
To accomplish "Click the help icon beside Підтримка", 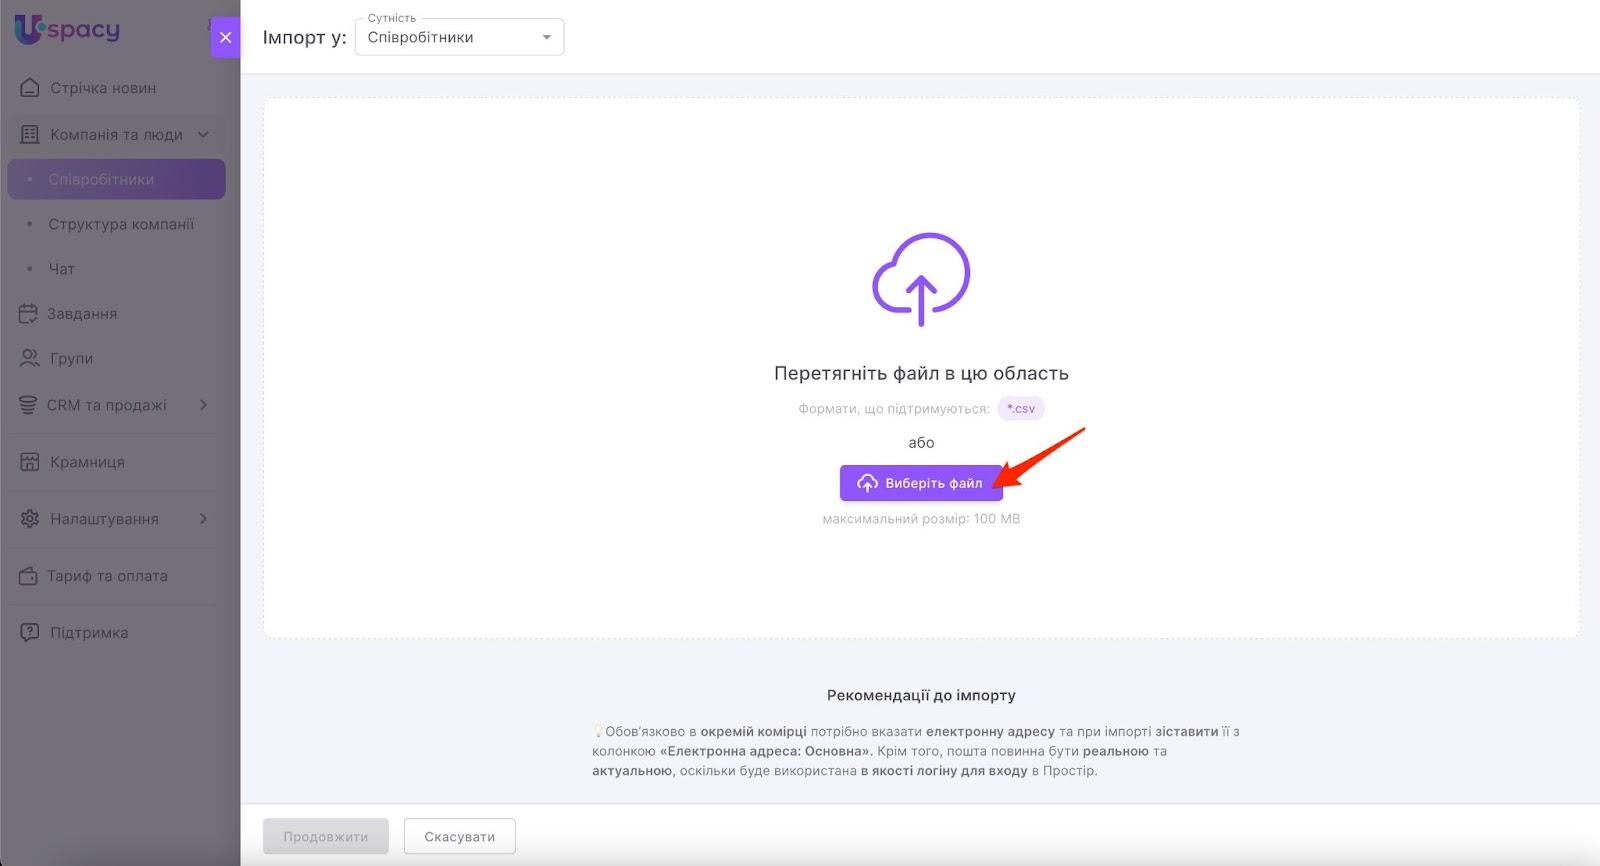I will point(30,633).
